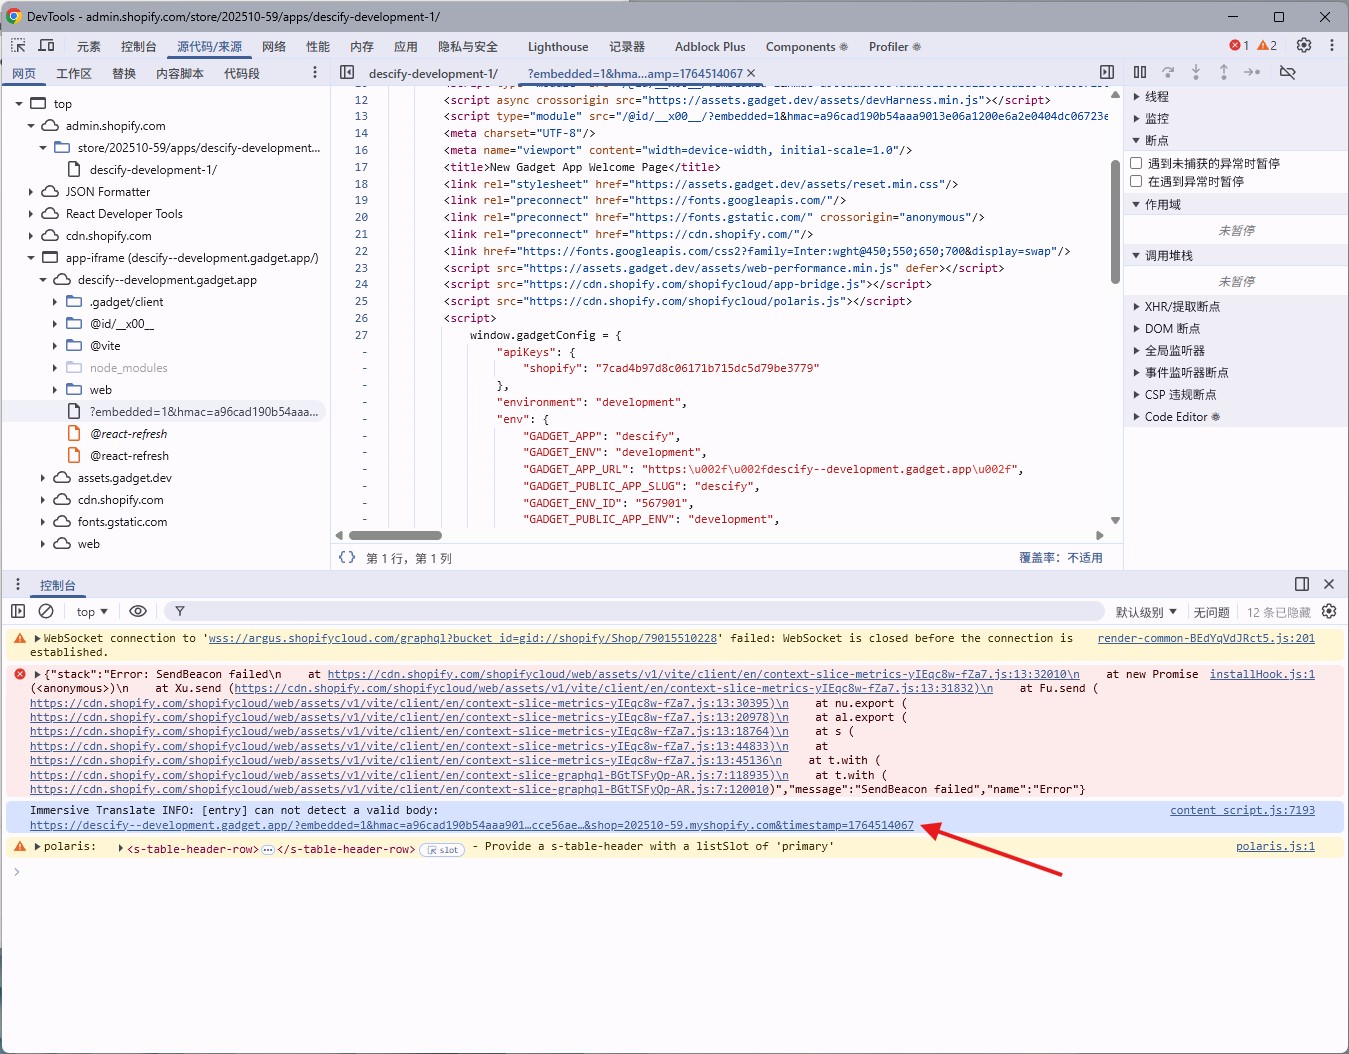This screenshot has width=1349, height=1054.
Task: Open console live expression eye icon
Action: [138, 612]
